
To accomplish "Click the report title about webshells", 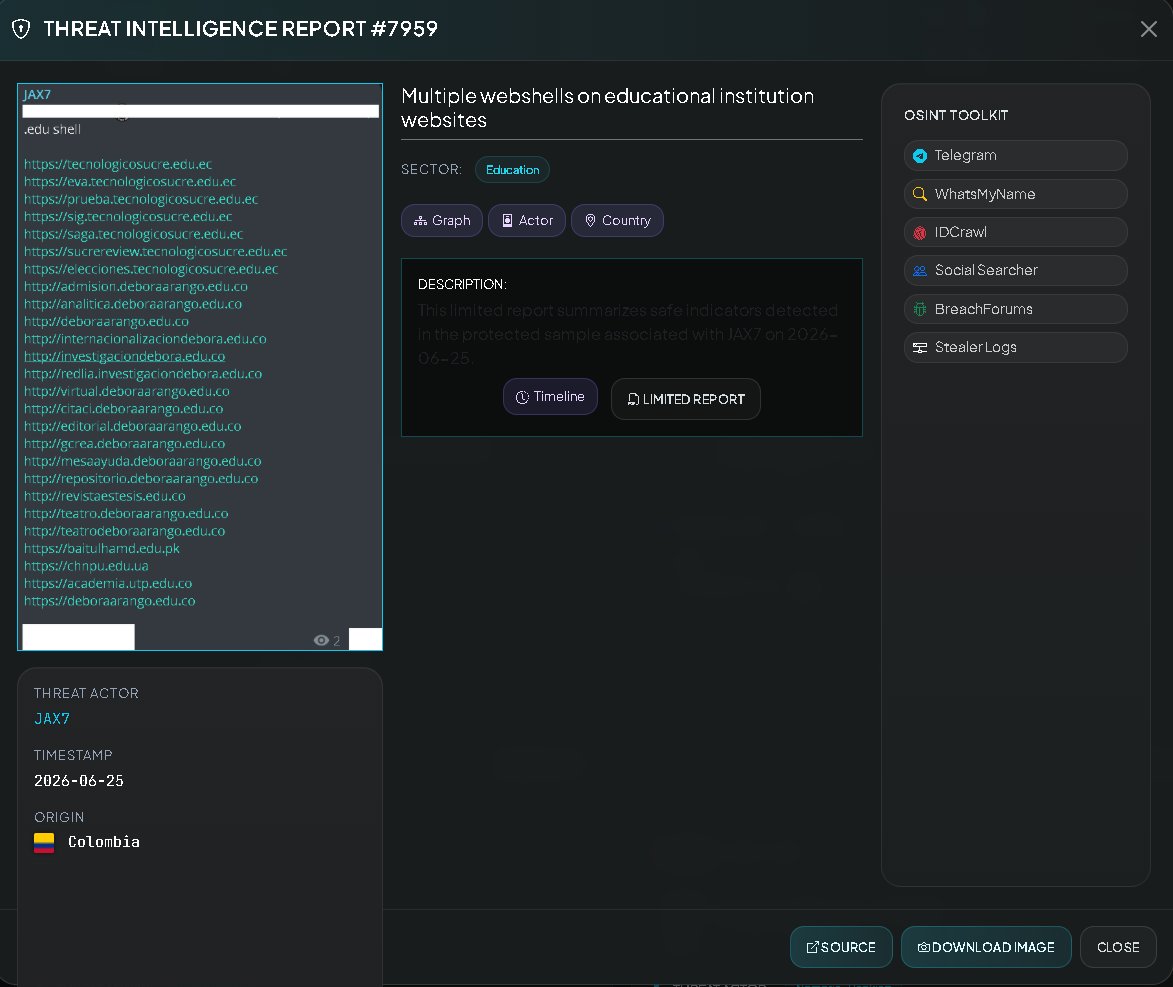I will [607, 108].
